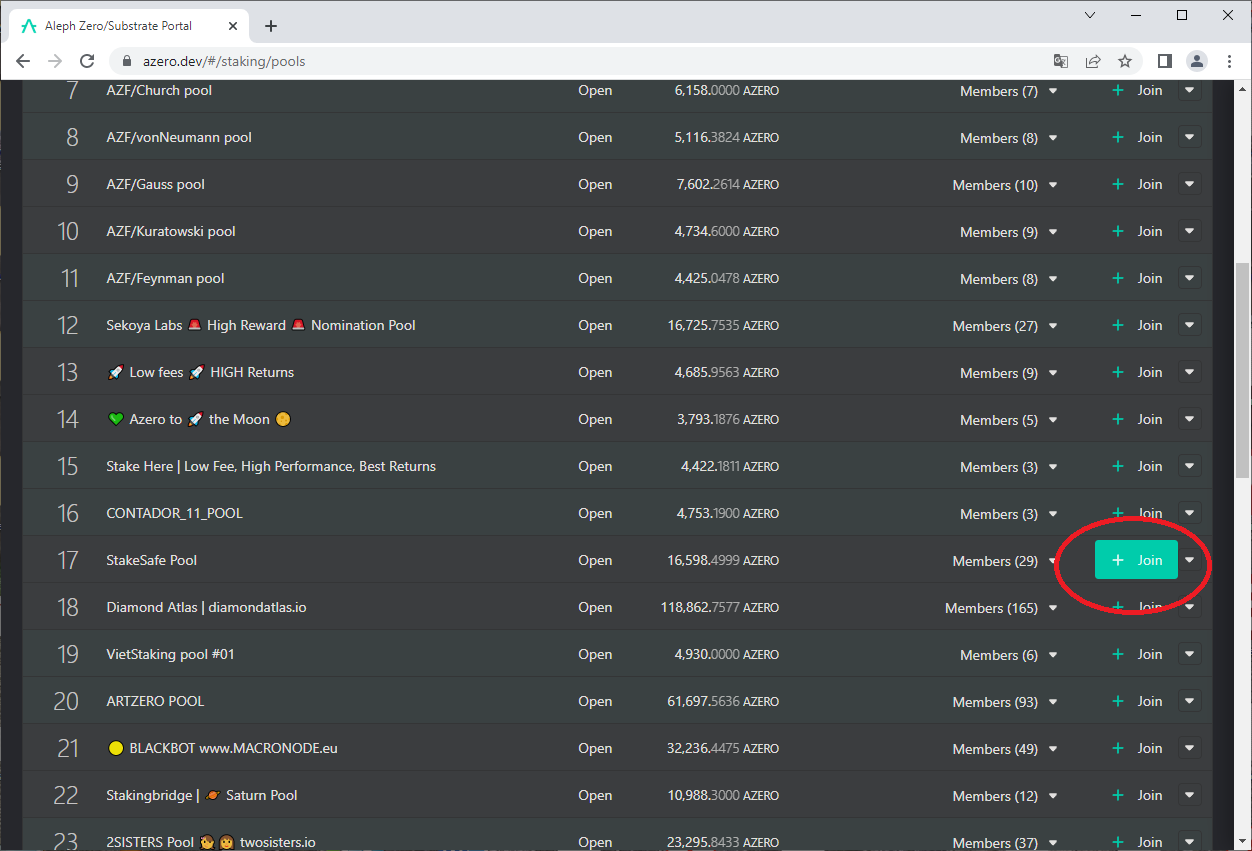Click pool name "VietStaking pool #01"
Screen dimensions: 1252x851
pos(171,654)
